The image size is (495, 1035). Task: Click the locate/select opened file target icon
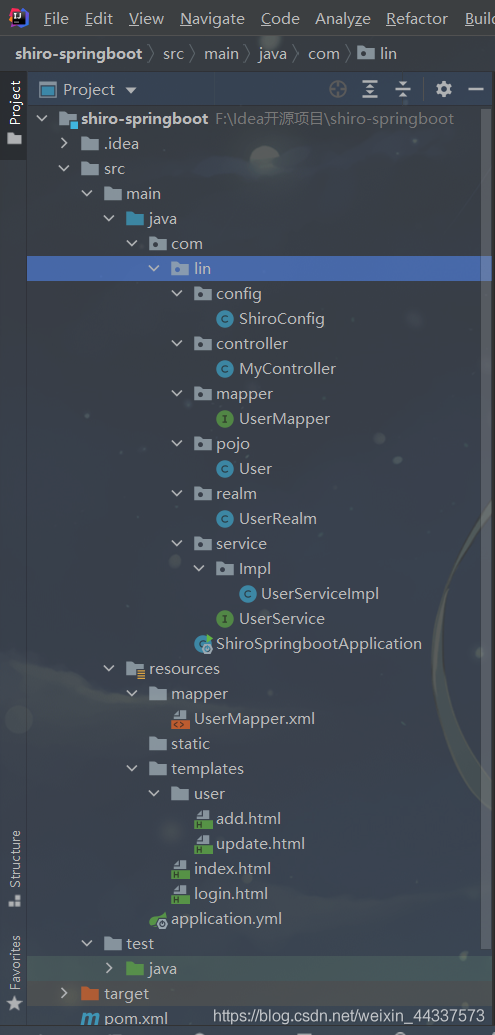click(338, 89)
